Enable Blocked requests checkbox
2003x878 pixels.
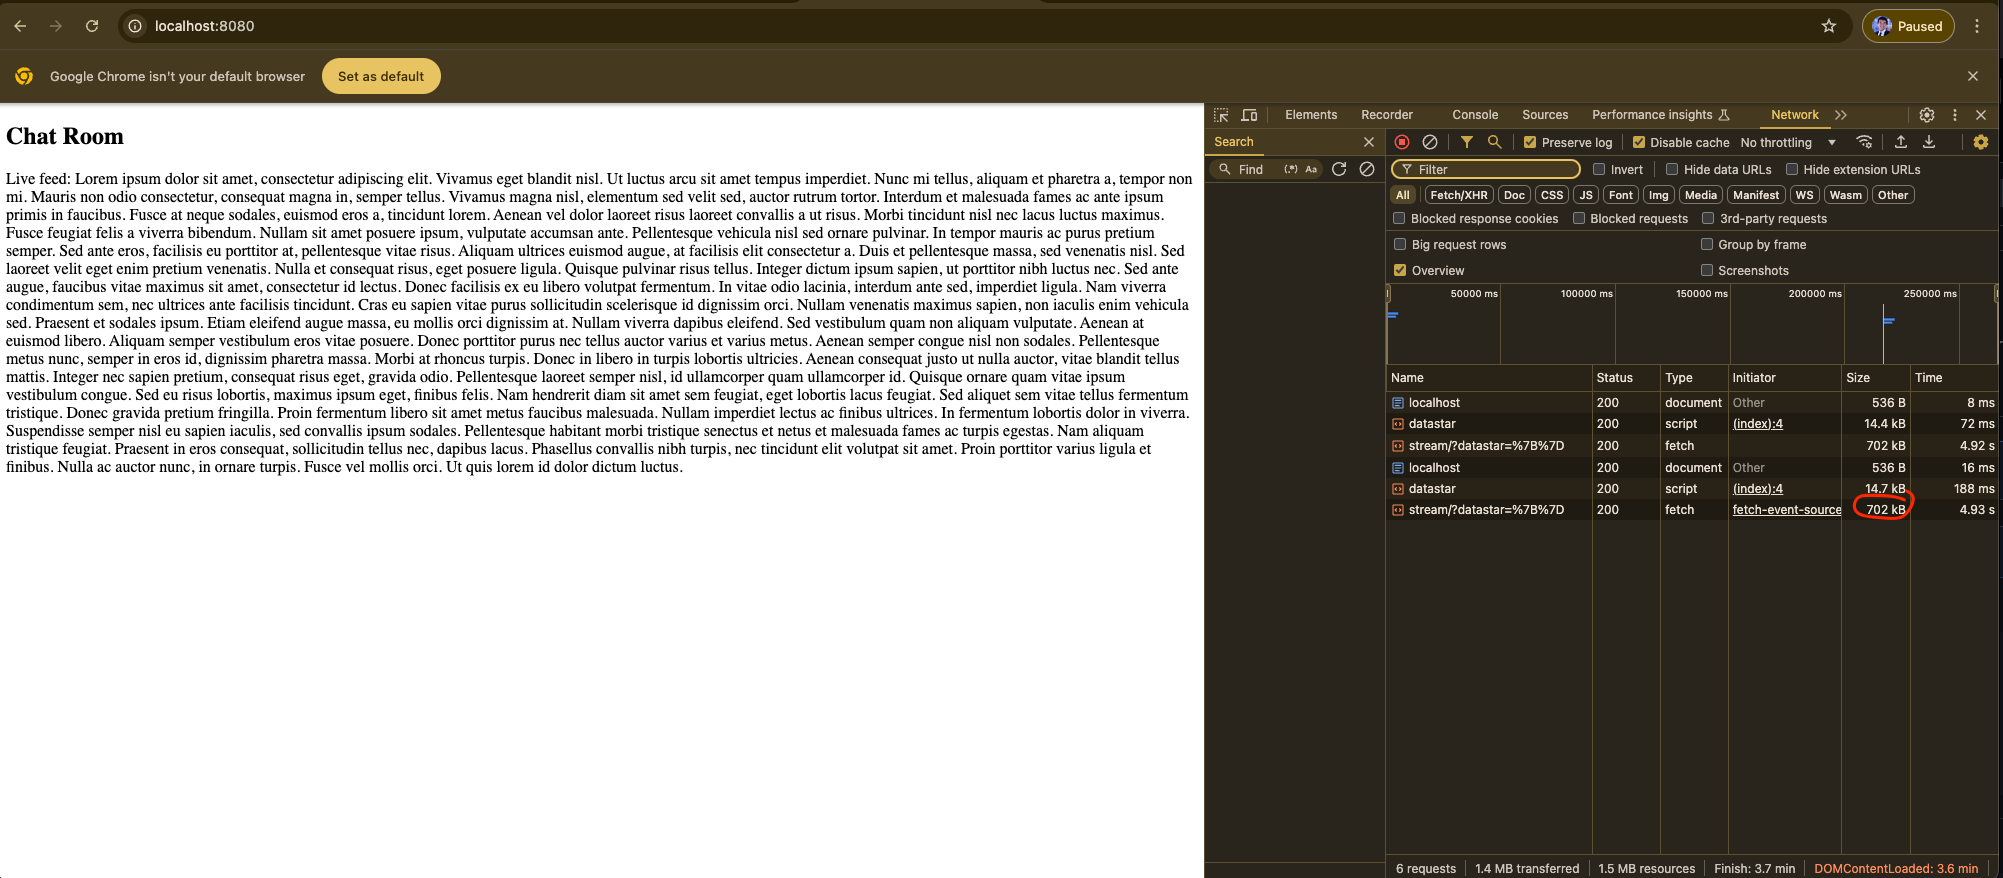(x=1579, y=218)
